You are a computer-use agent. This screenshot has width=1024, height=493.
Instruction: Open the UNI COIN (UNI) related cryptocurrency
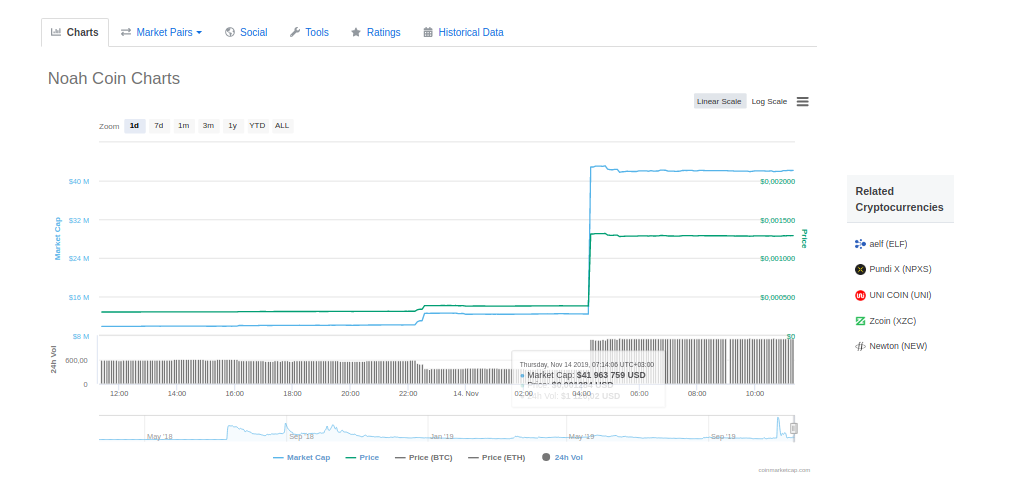901,295
